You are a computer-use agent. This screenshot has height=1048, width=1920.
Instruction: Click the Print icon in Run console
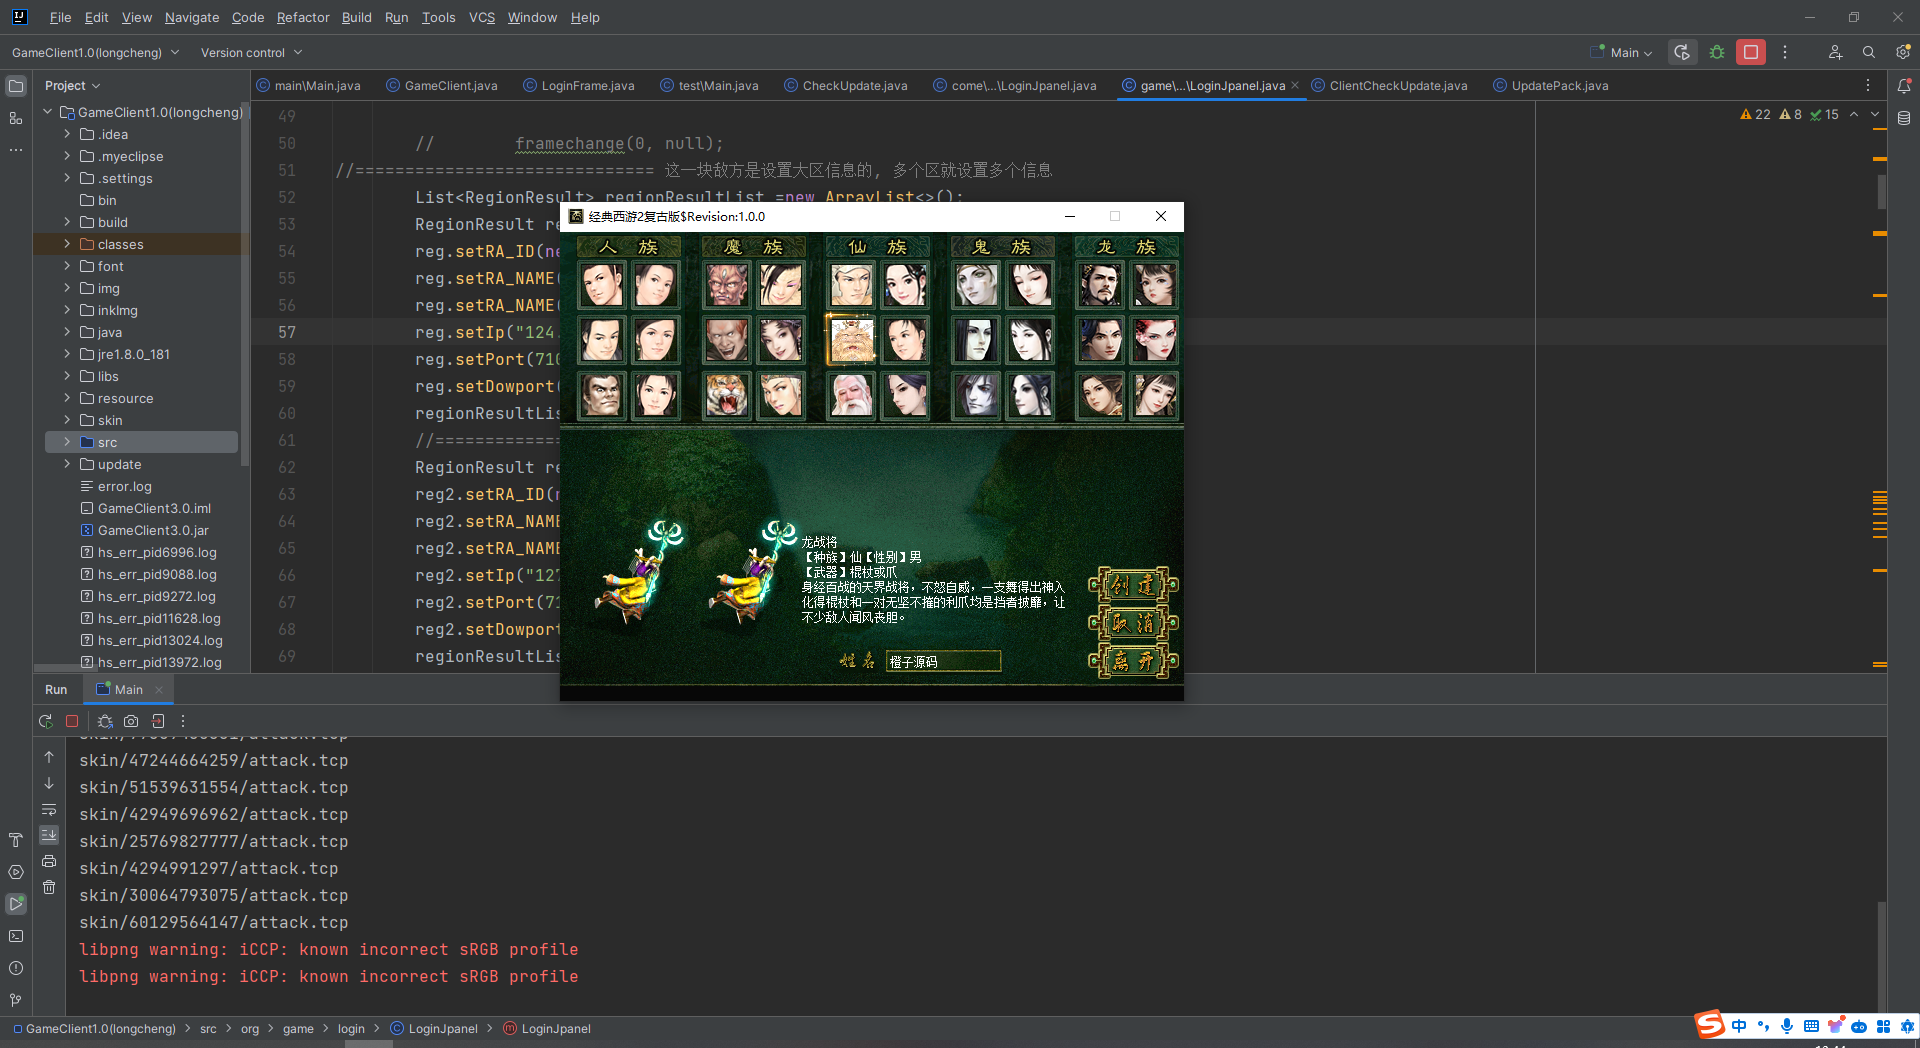tap(49, 861)
